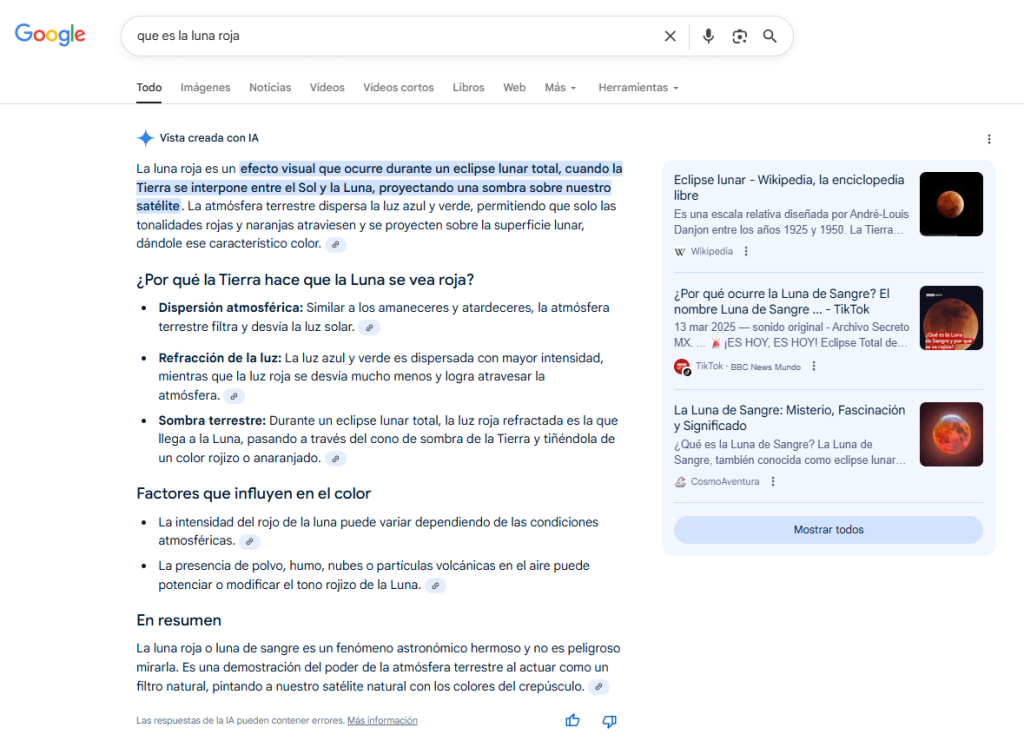Switch to the Noticias tab
1024x741 pixels.
point(270,88)
